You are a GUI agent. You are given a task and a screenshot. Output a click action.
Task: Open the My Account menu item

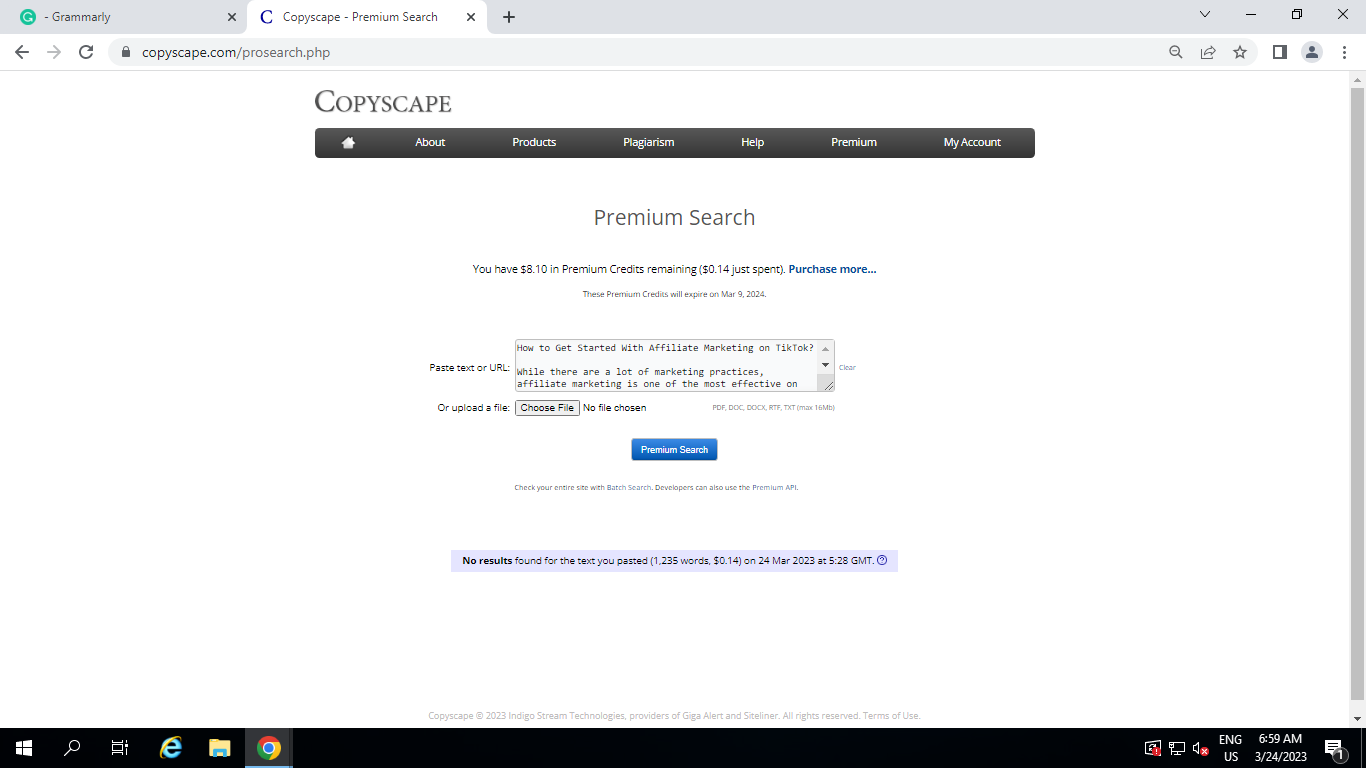972,142
